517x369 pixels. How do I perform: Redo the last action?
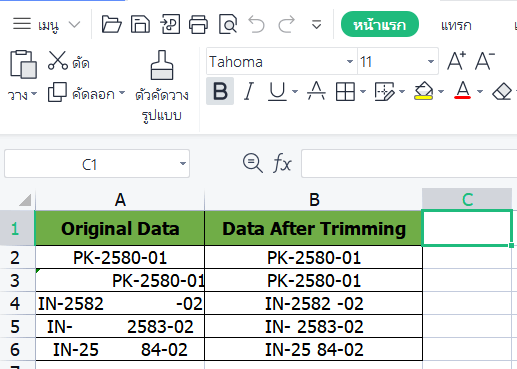[x=286, y=24]
